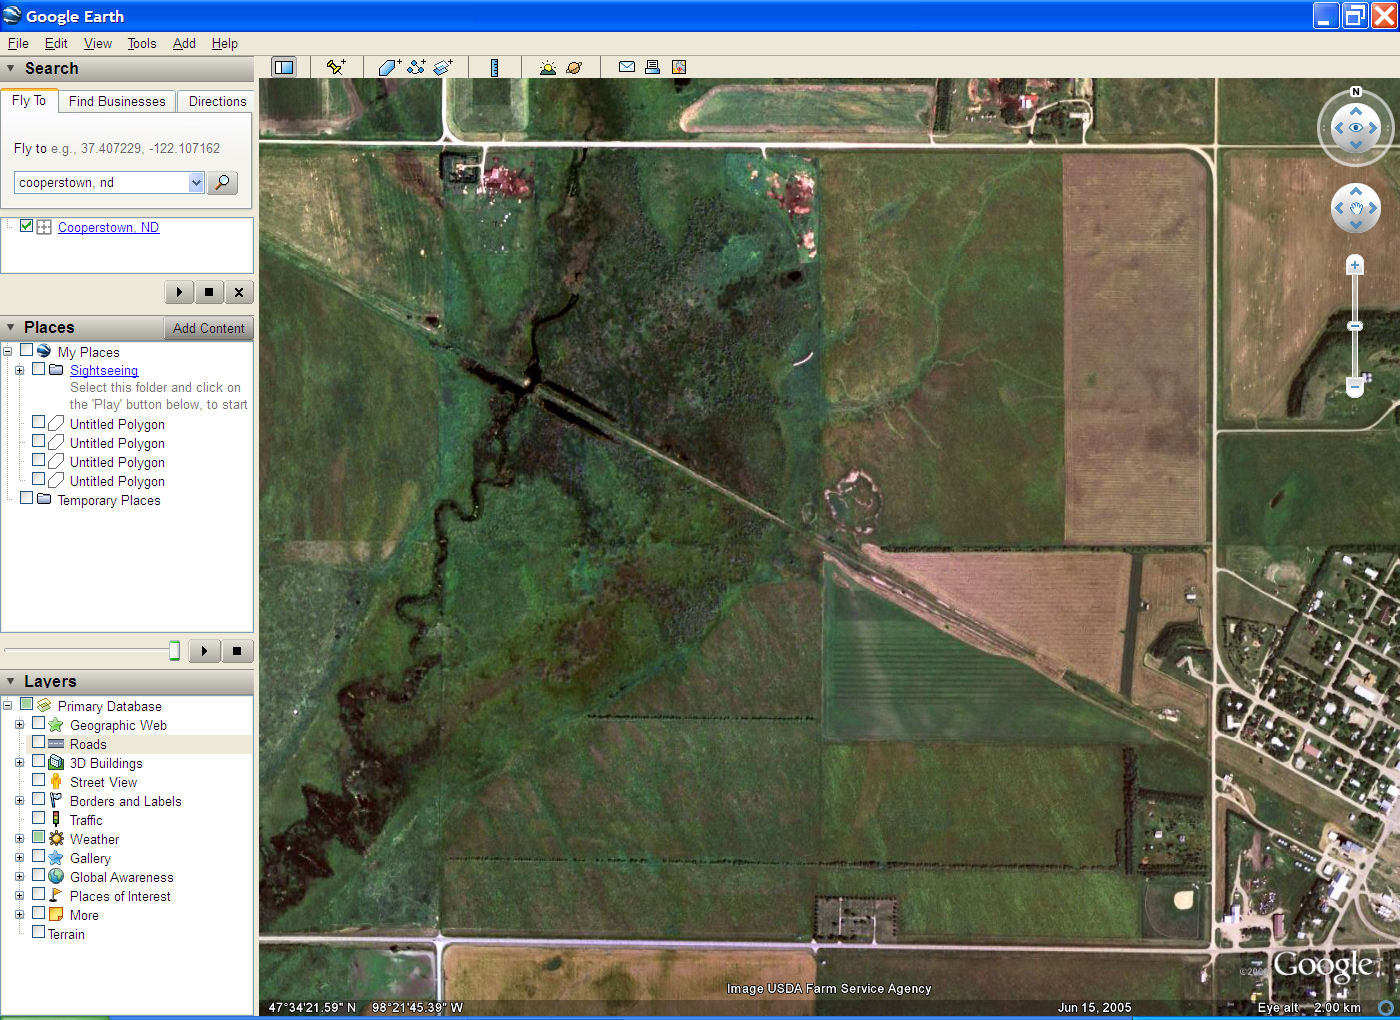Screen dimensions: 1400x1020
Task: Click the Fly to text input field
Action: [101, 182]
